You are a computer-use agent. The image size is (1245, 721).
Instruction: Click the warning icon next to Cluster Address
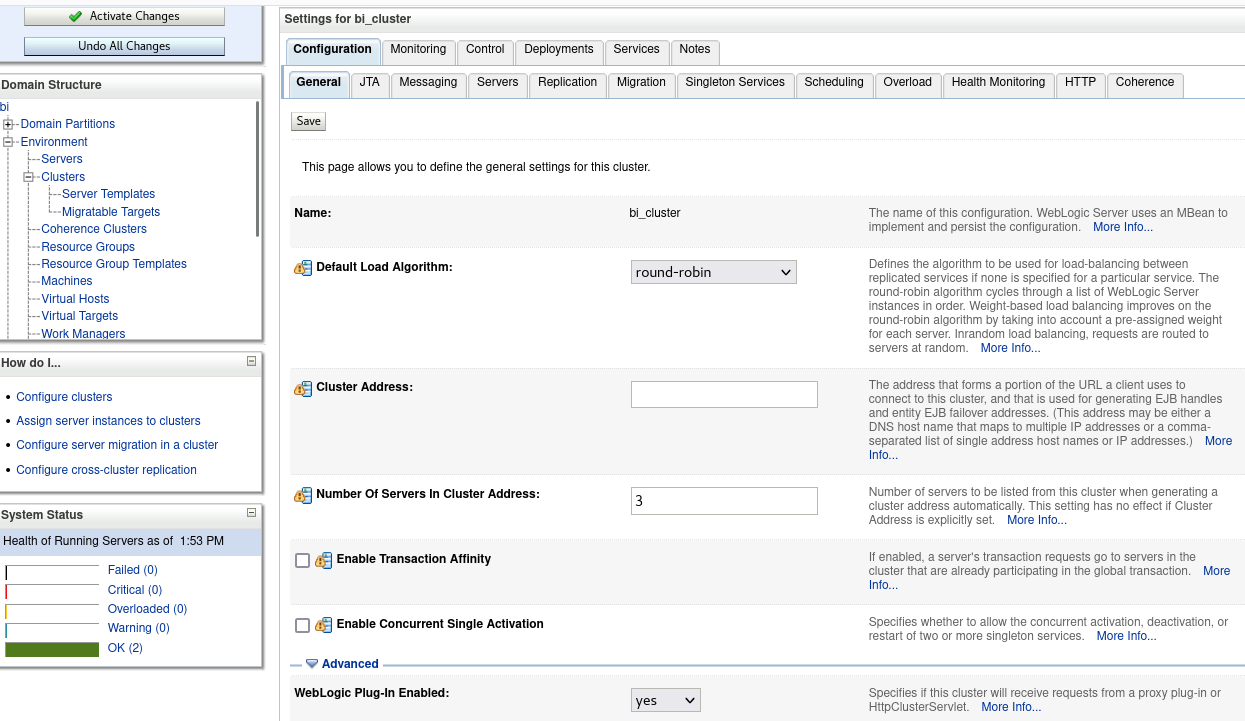[303, 388]
